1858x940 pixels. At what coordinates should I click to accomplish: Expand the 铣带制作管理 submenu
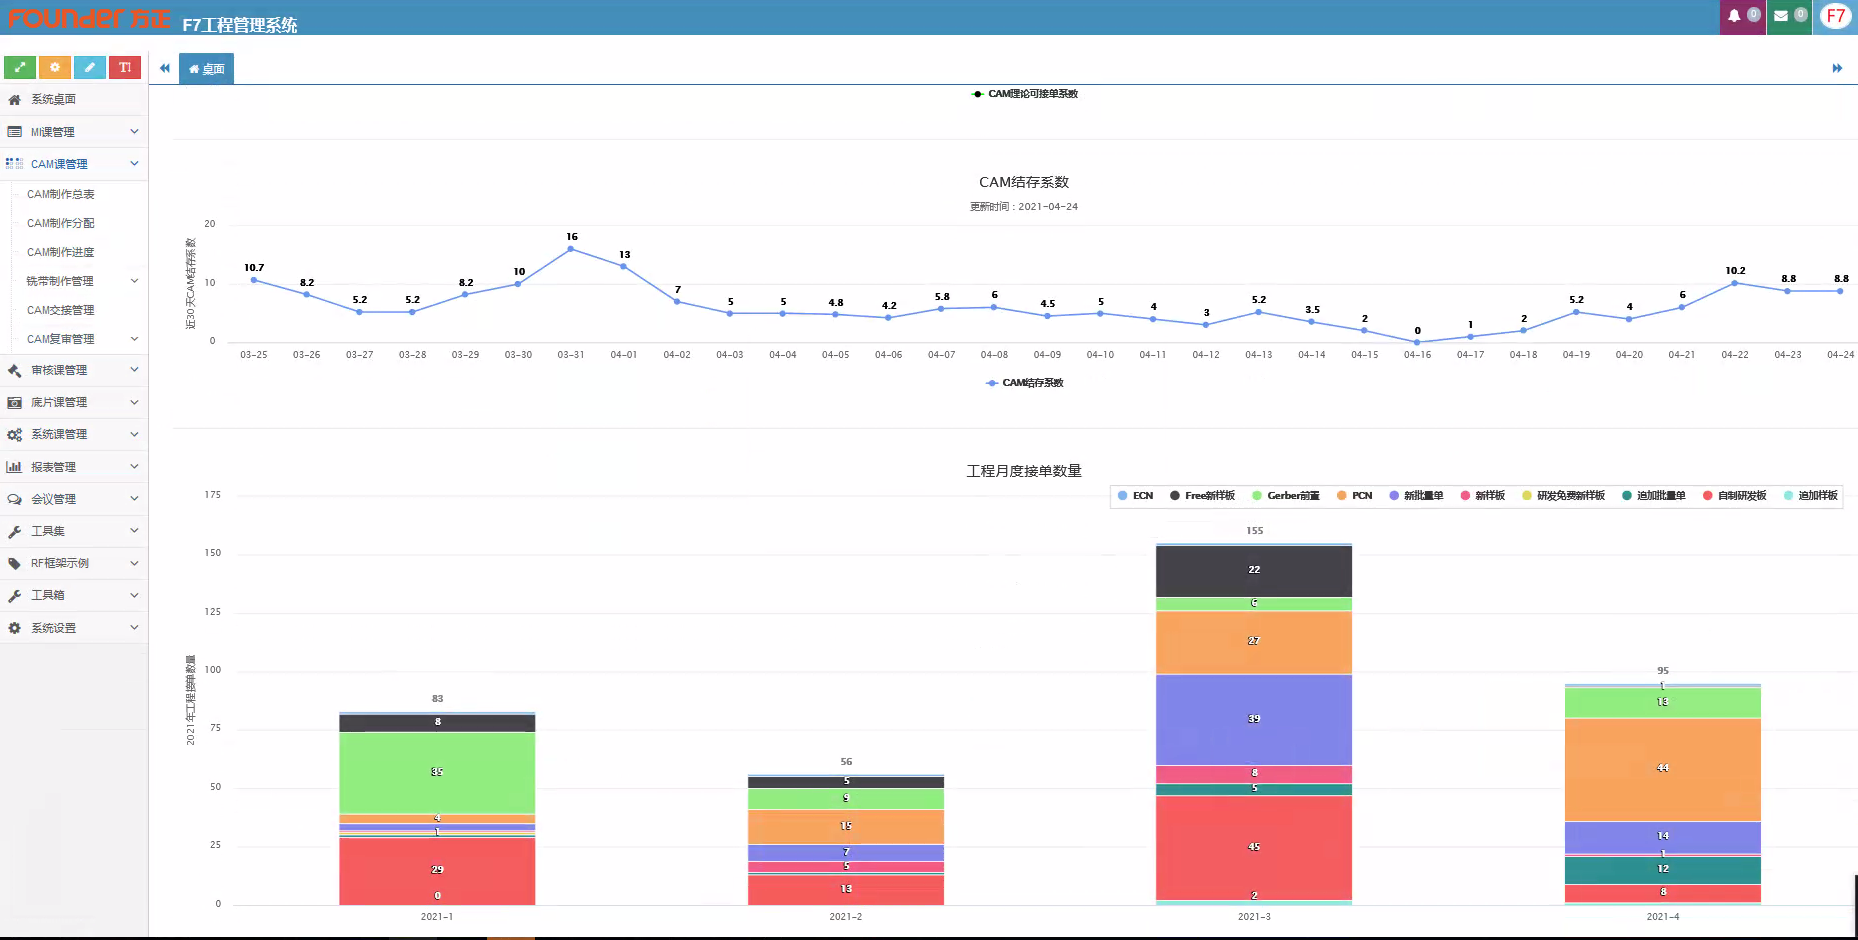pos(80,281)
